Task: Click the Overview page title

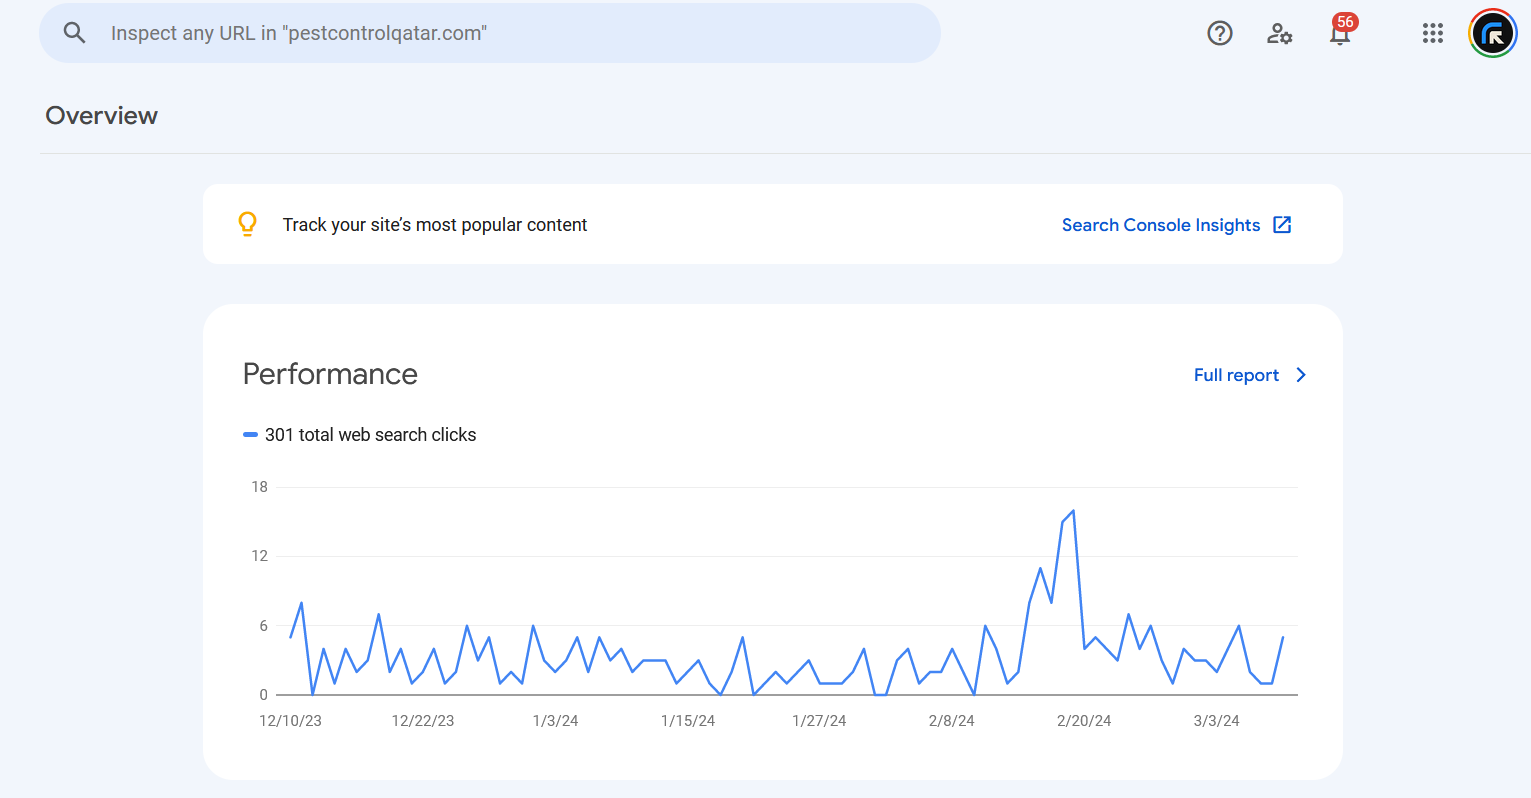Action: coord(102,116)
